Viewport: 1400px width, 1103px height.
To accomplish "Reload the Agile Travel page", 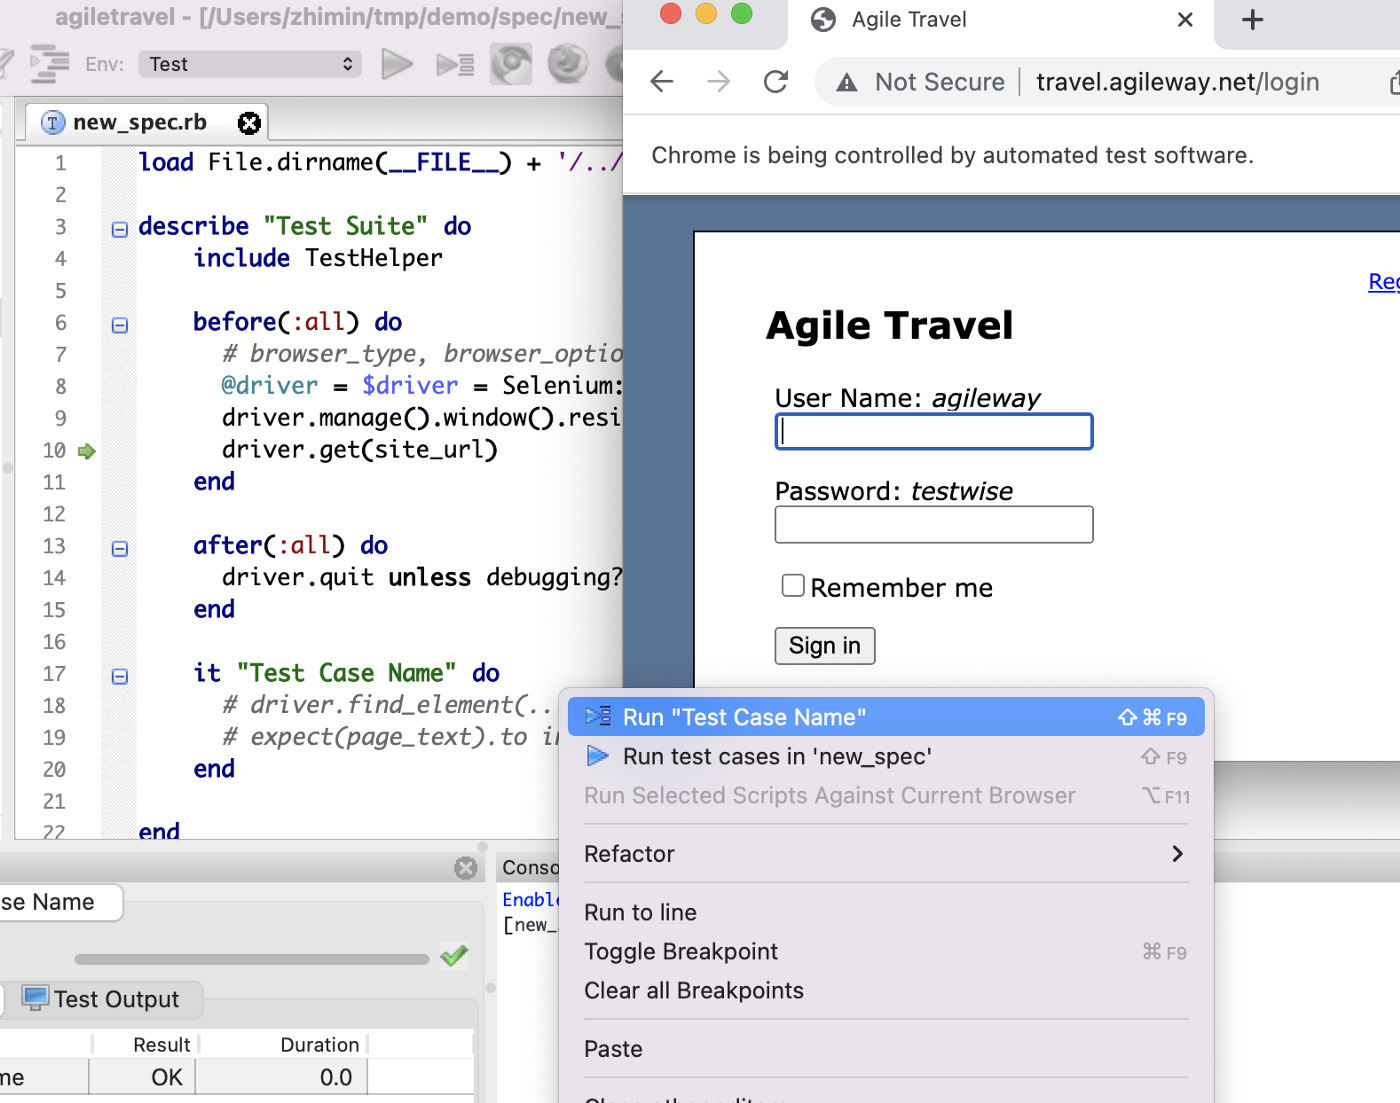I will point(776,82).
